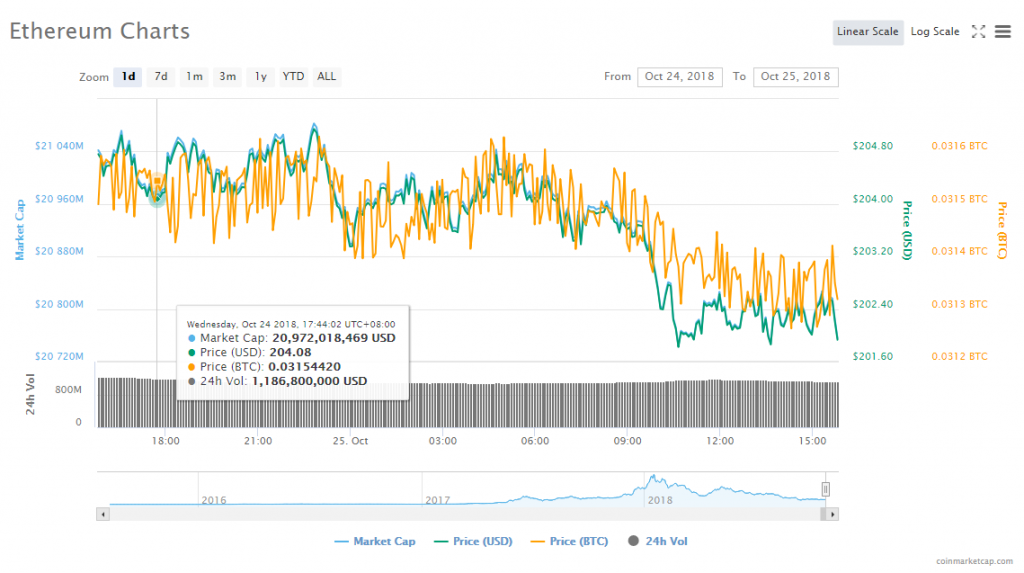Click the navigator scrollbar right arrow
The image size is (1024, 573).
[x=833, y=513]
